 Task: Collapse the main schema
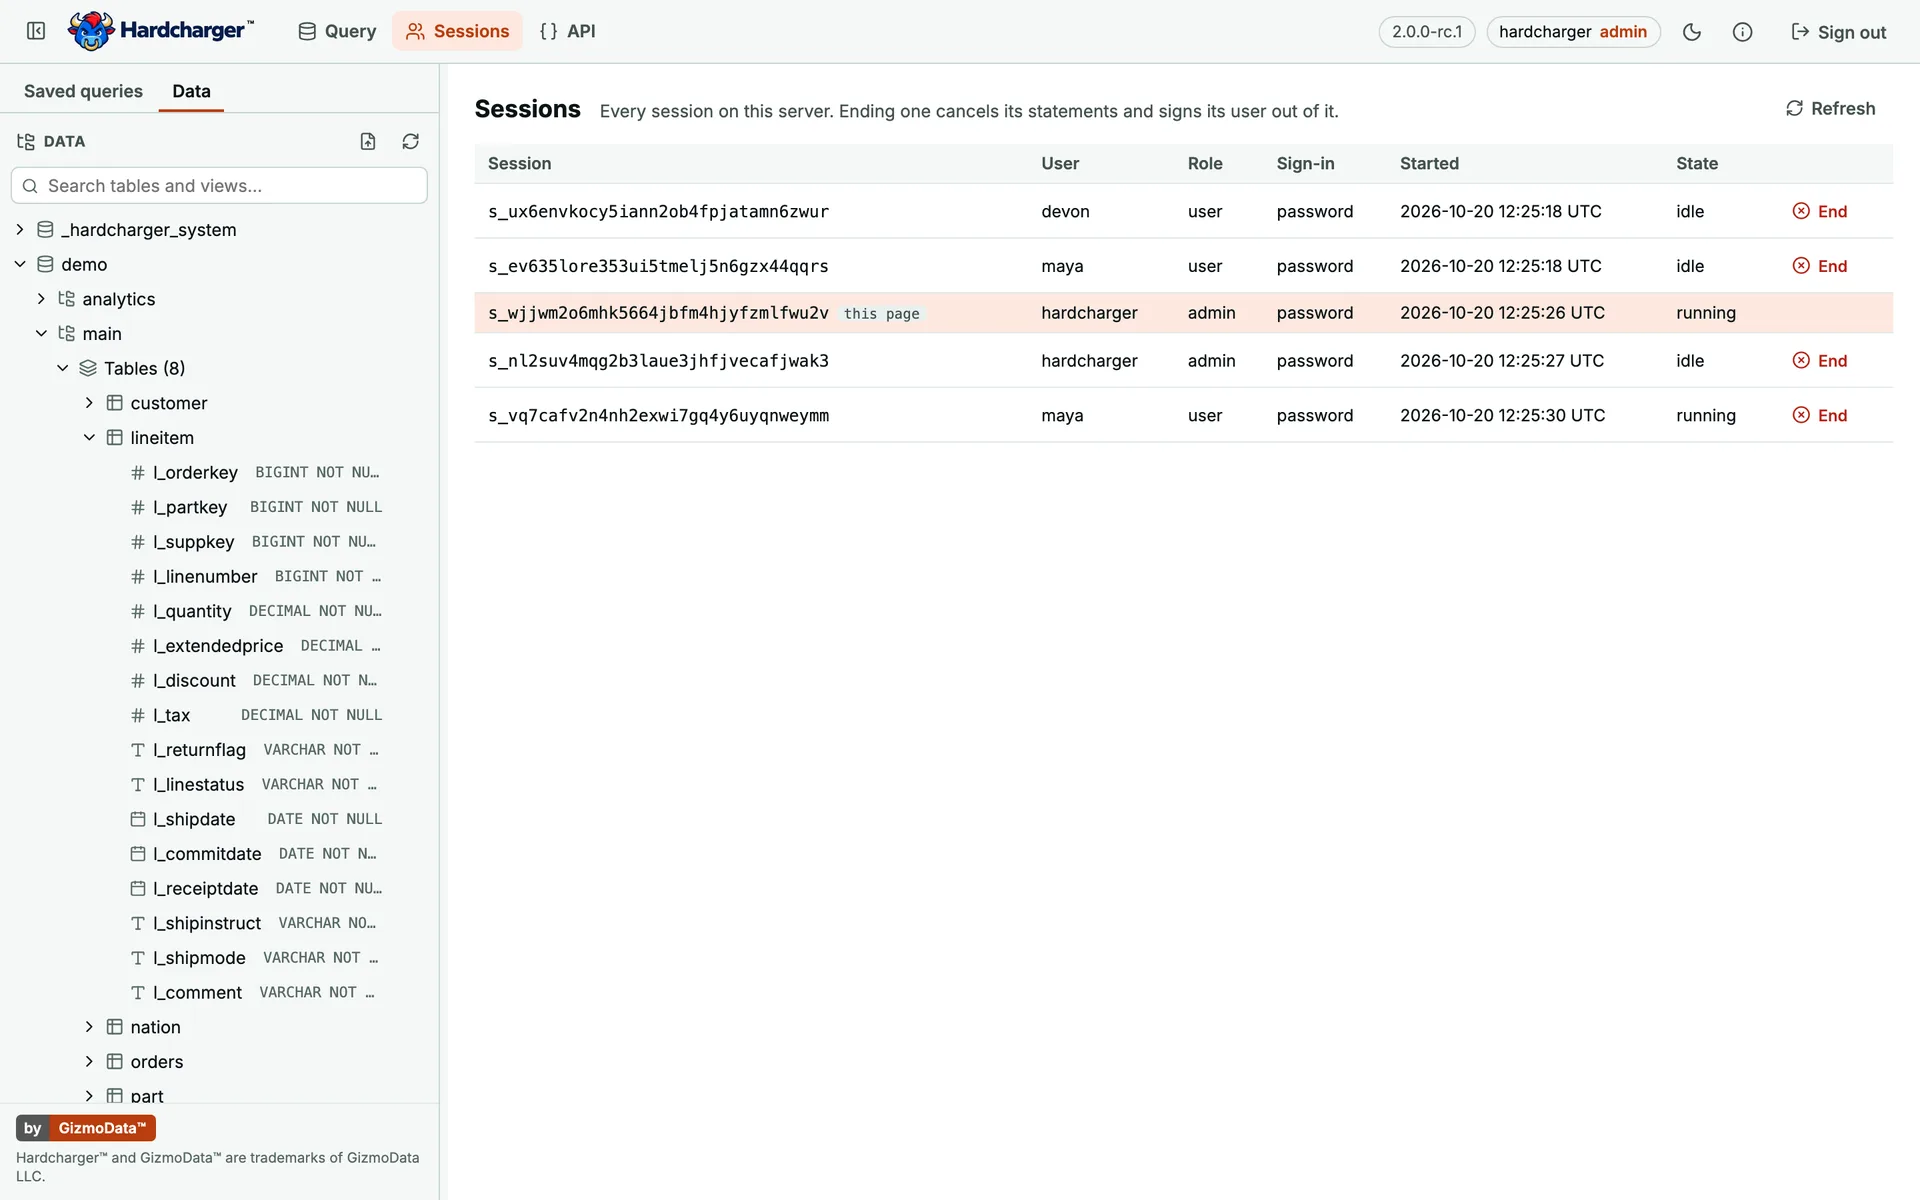41,333
